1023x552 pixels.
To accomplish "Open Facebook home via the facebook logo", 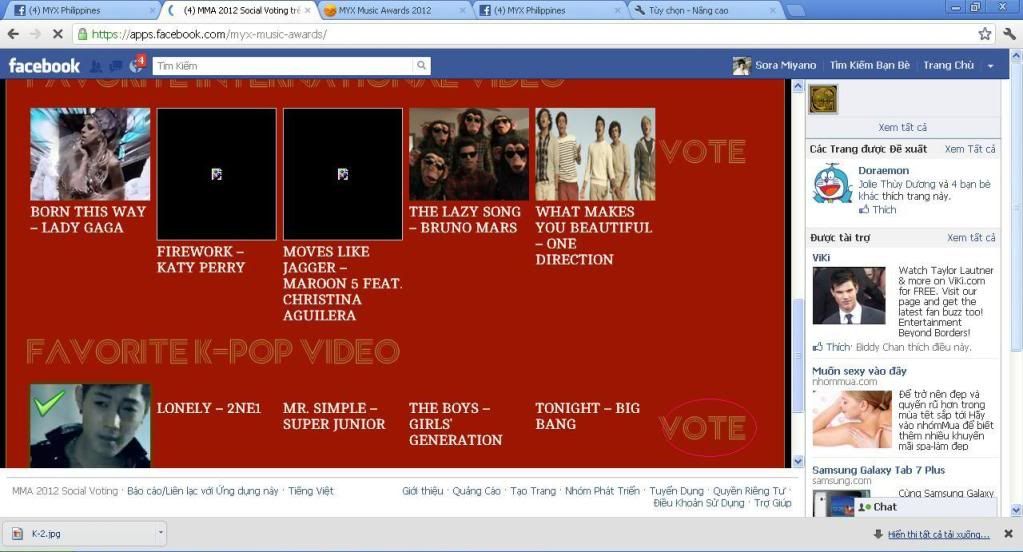I will pyautogui.click(x=44, y=65).
